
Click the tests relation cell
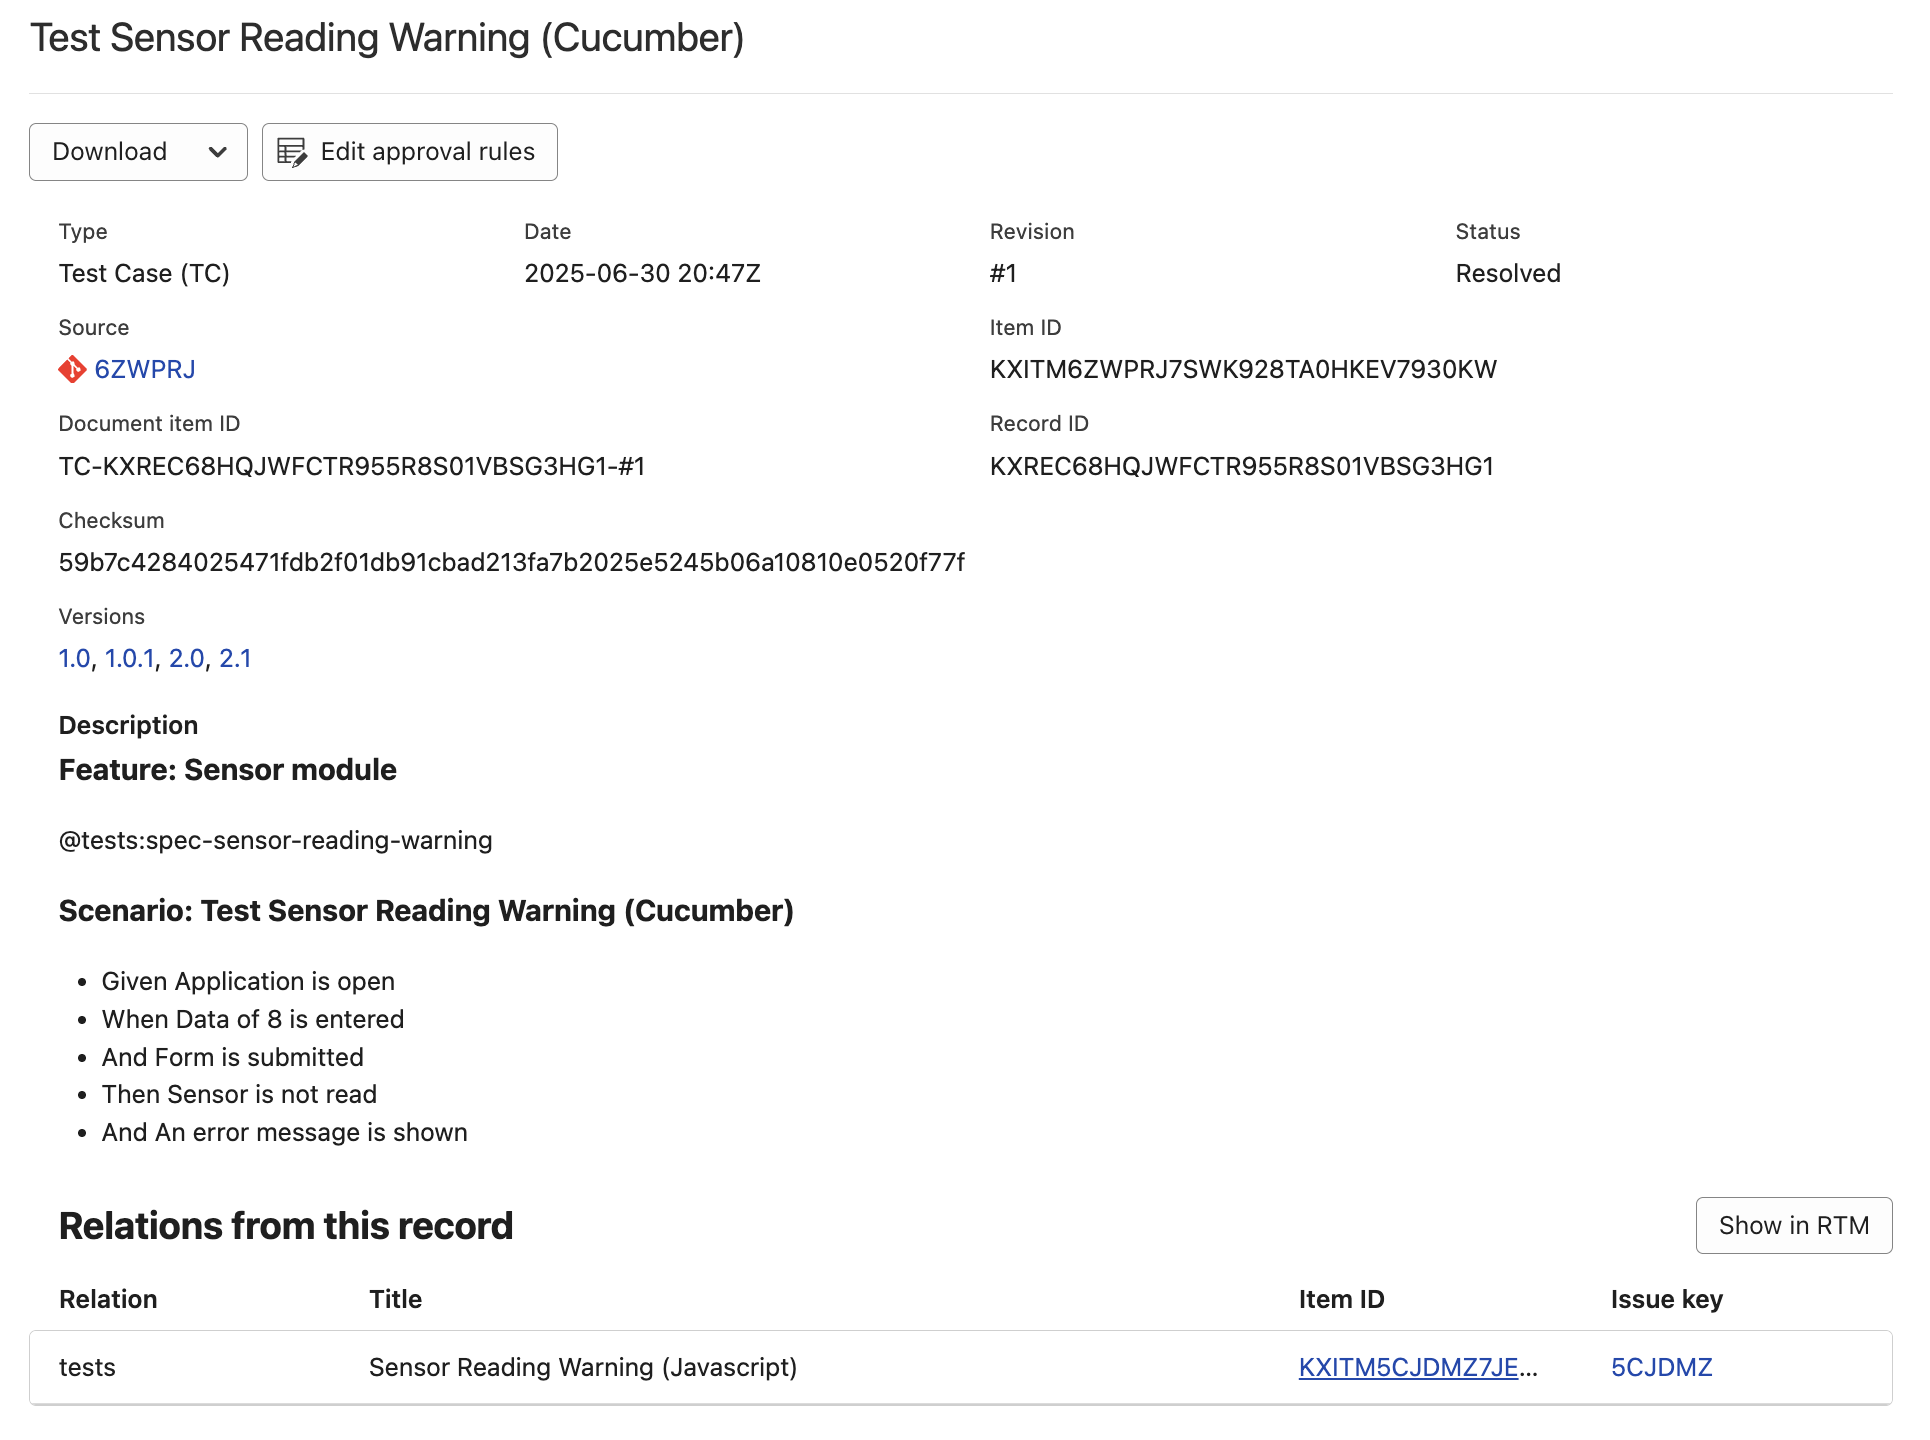[87, 1368]
